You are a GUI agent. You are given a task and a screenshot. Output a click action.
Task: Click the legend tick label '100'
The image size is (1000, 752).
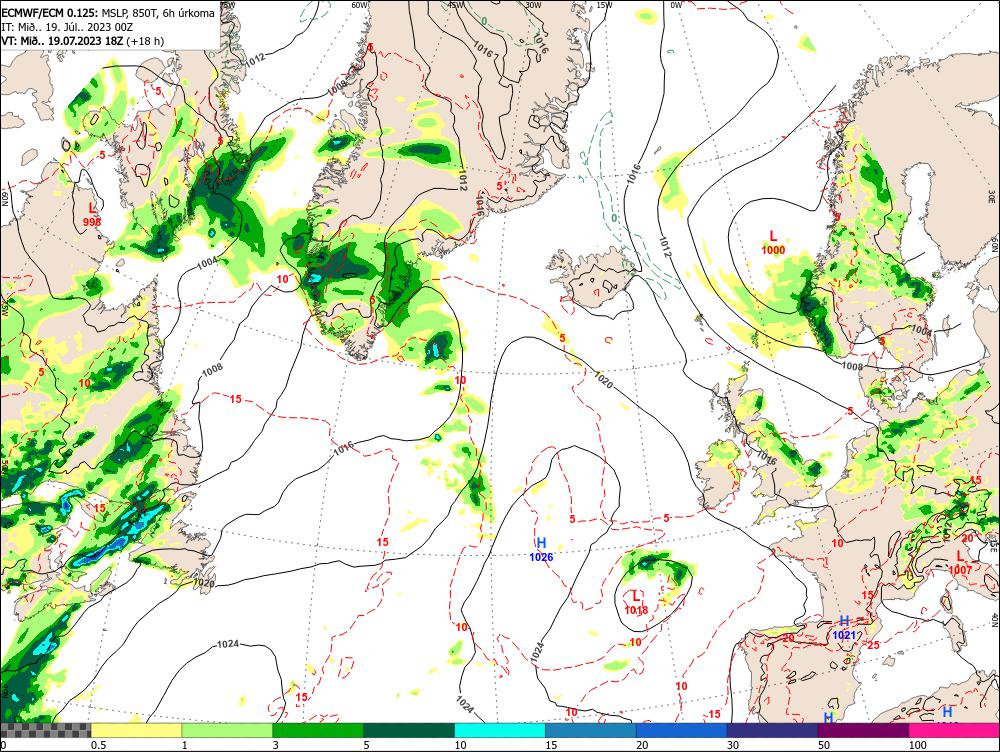917,745
